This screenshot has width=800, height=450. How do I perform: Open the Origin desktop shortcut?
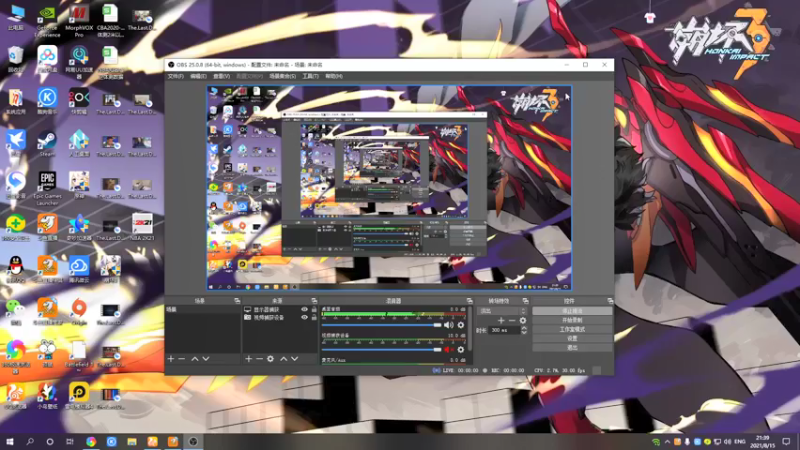point(79,312)
